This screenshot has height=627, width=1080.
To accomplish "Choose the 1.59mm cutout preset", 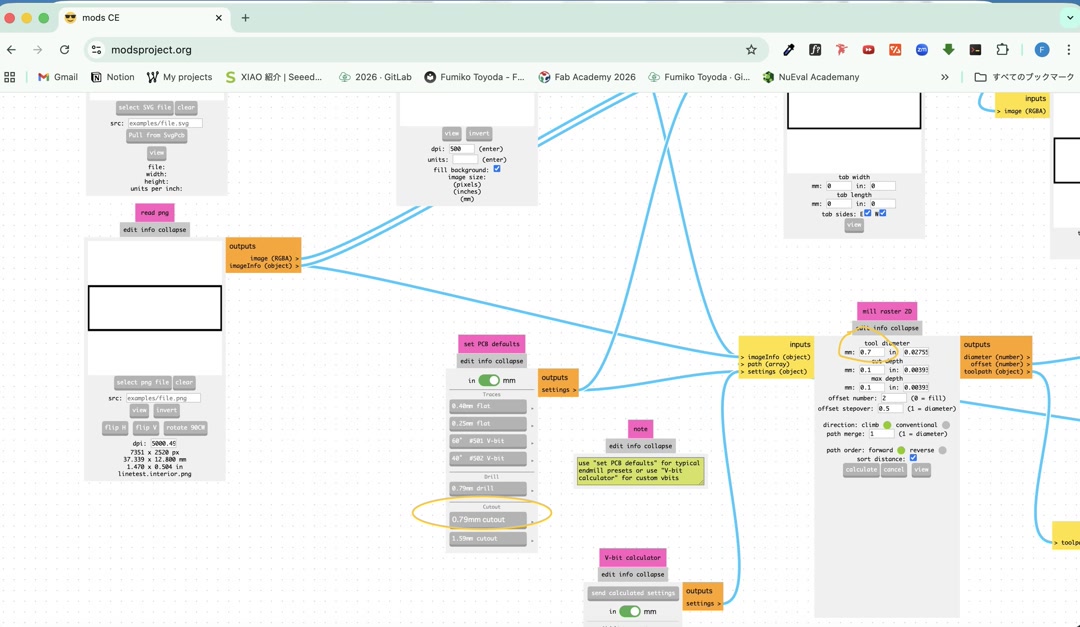I will point(488,539).
